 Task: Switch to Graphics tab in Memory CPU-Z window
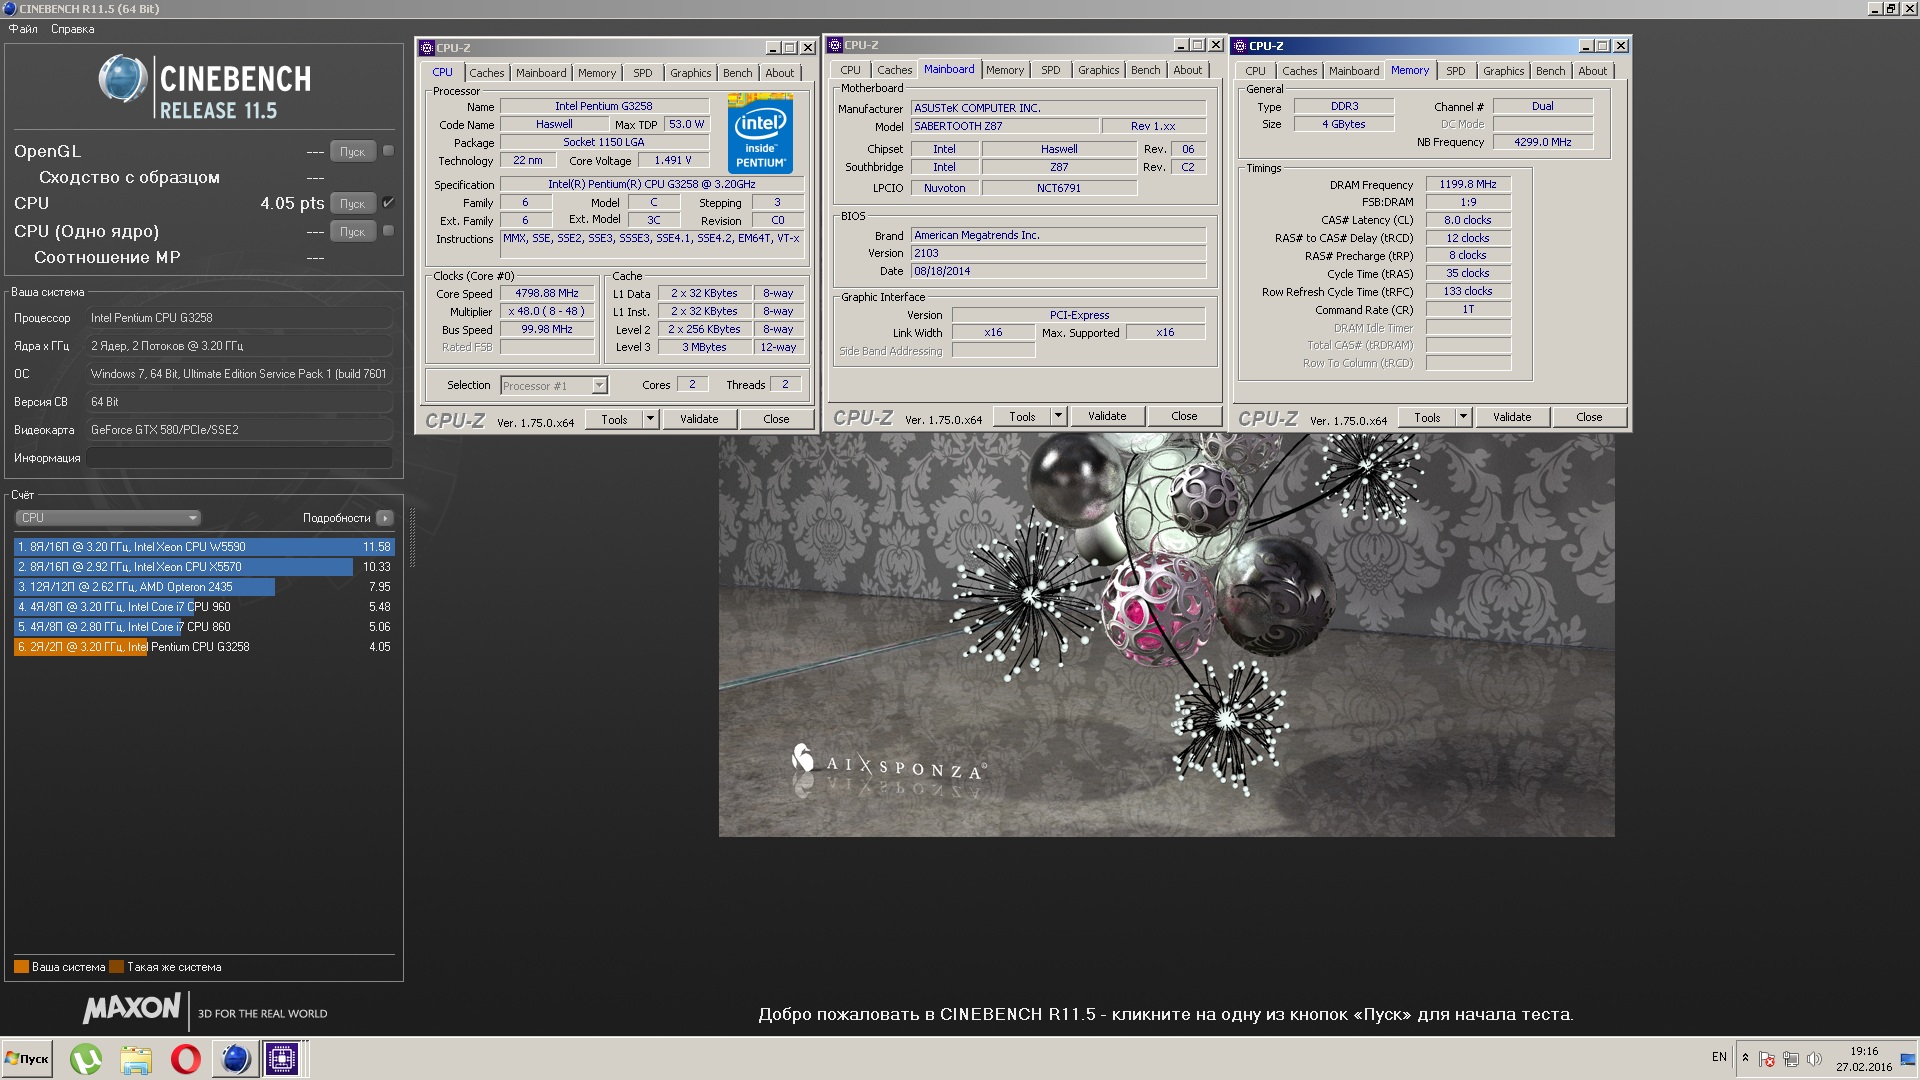[1503, 71]
